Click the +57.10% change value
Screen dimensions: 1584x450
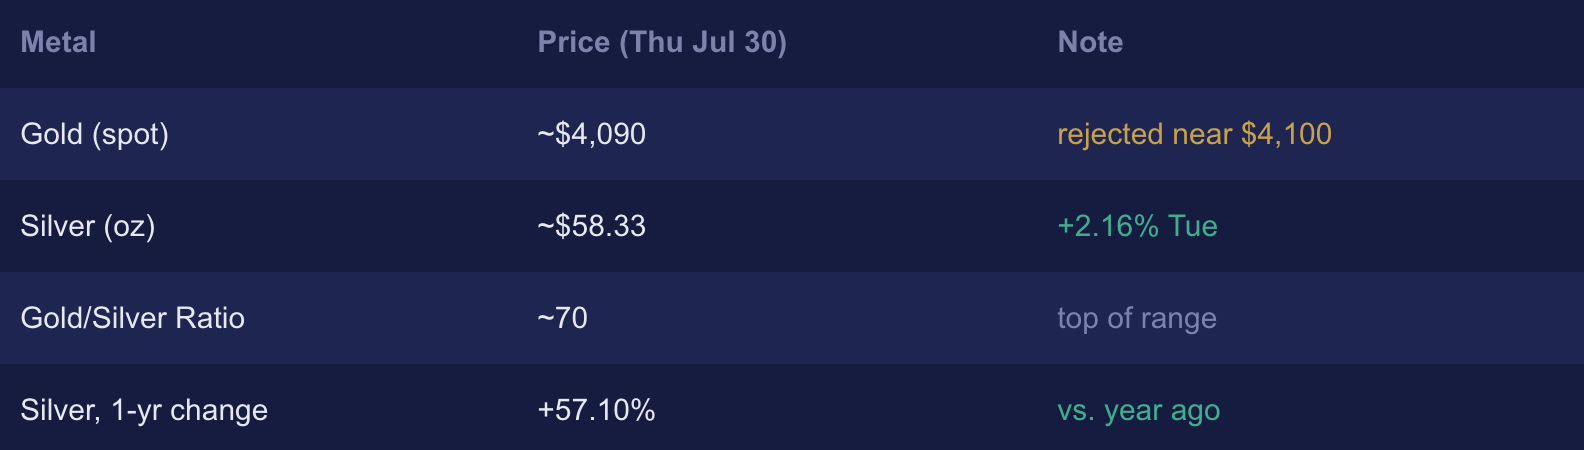click(596, 410)
